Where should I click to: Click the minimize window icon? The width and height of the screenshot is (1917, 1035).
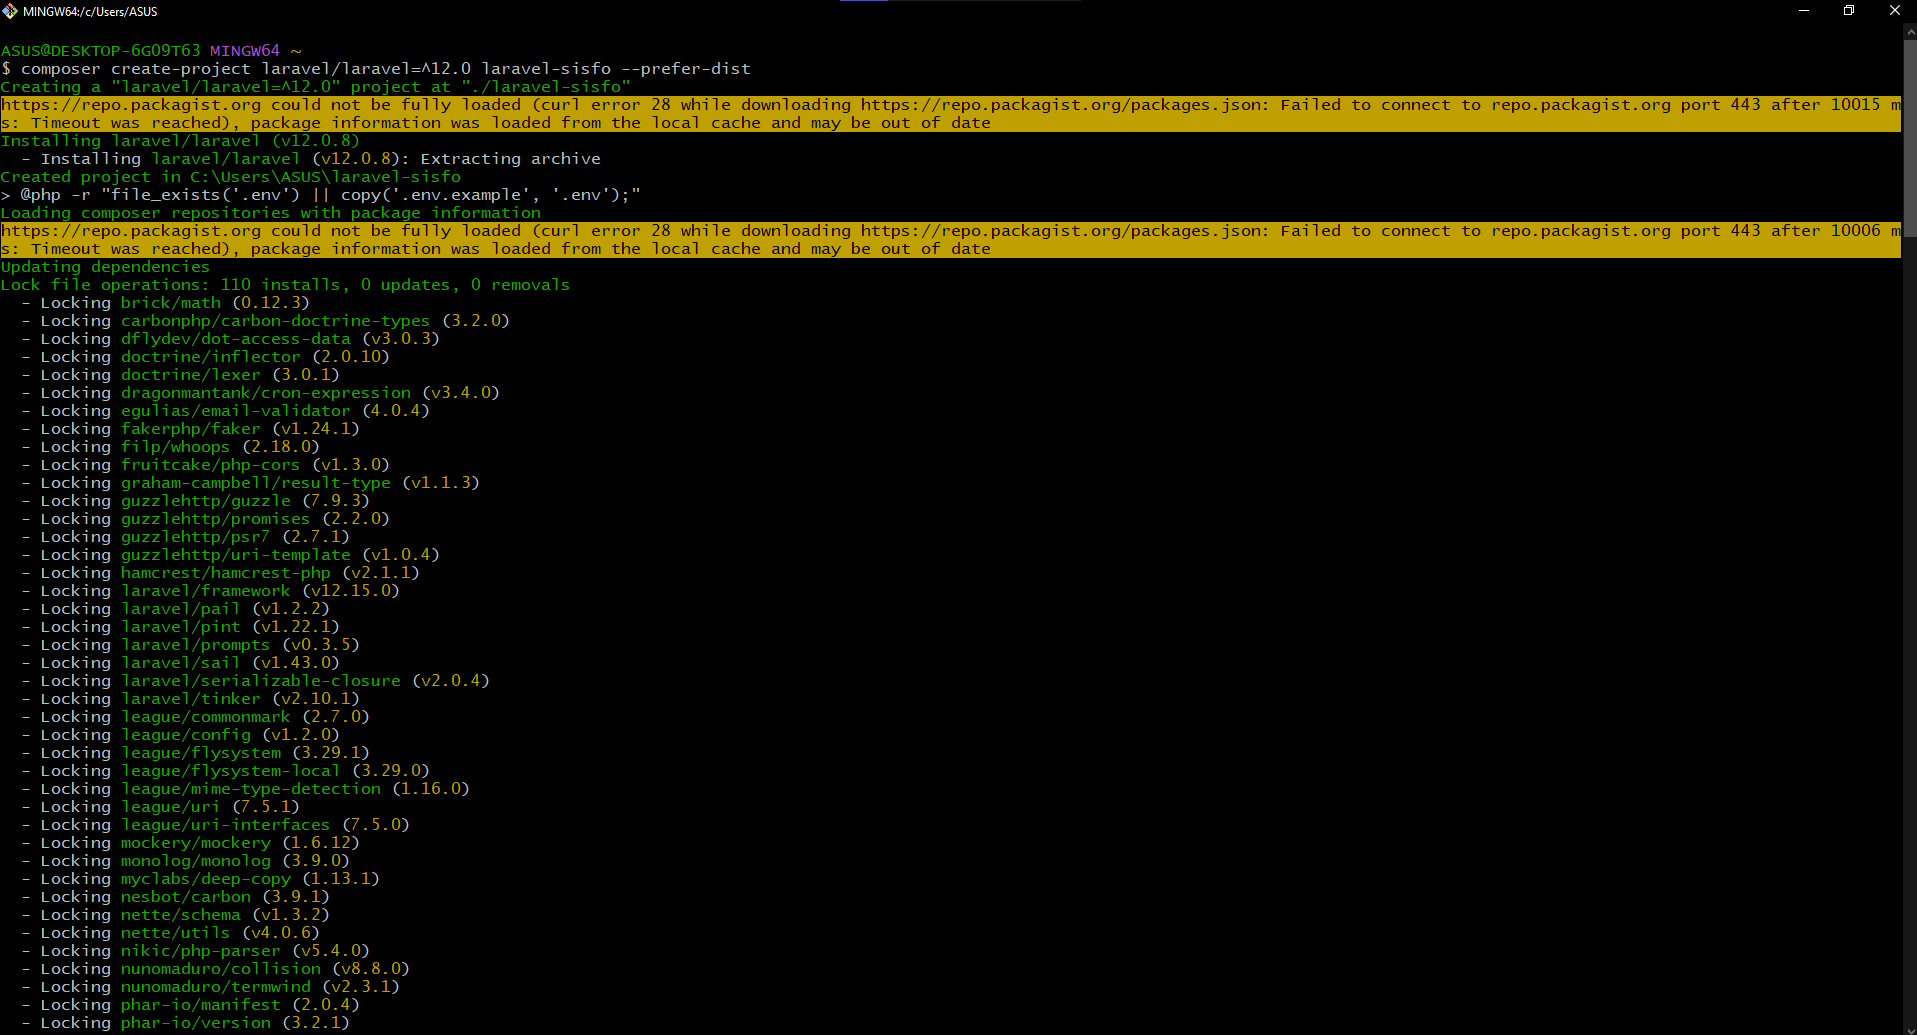click(x=1803, y=11)
